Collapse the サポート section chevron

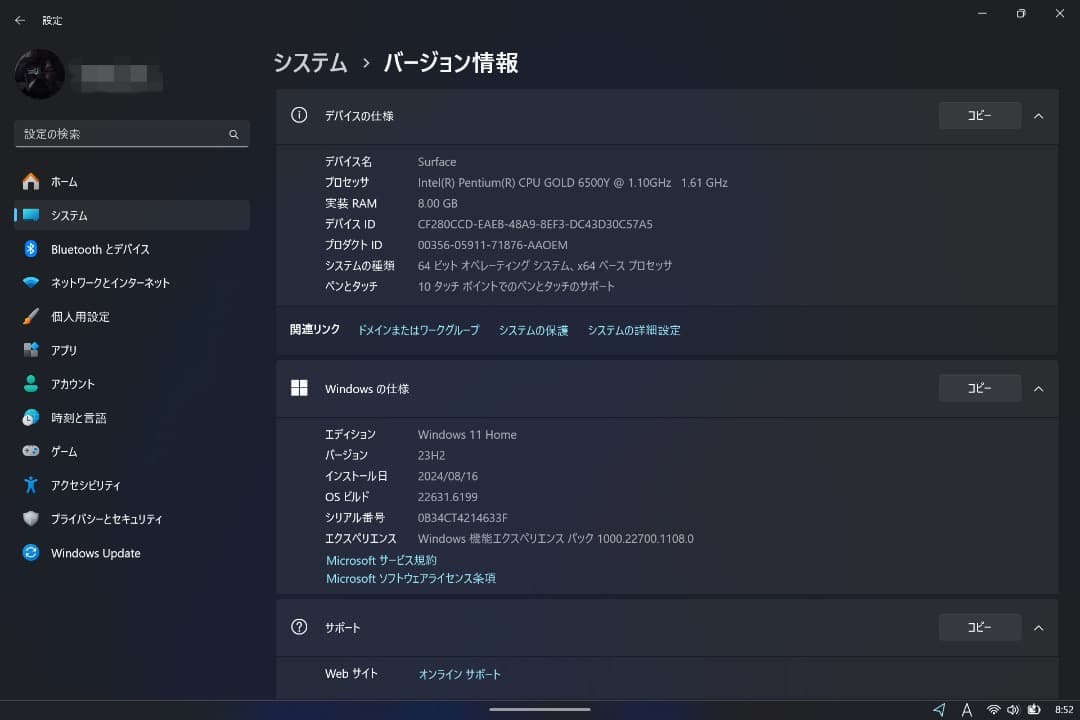click(x=1038, y=628)
